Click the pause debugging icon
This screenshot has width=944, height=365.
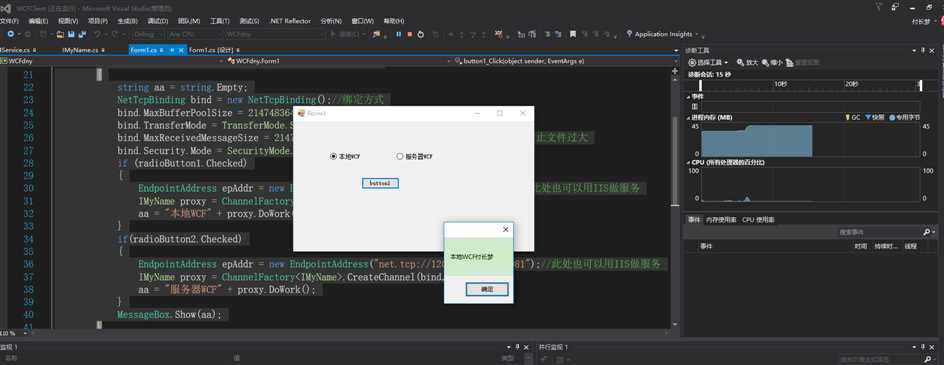click(399, 34)
